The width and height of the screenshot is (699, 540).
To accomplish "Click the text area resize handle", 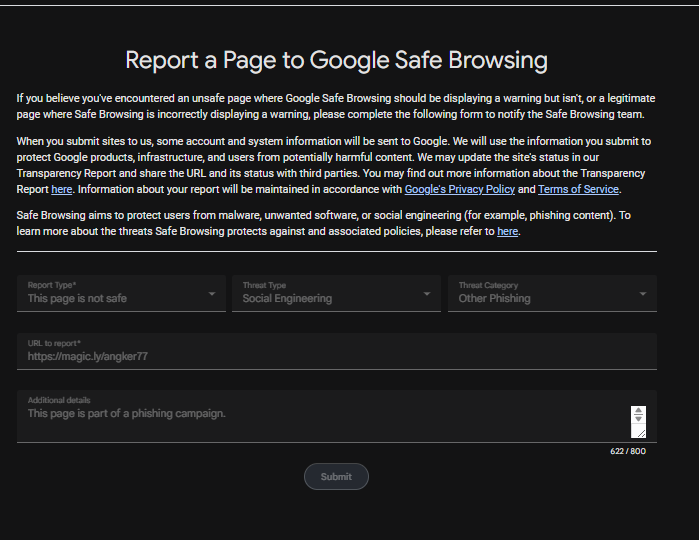I will click(641, 433).
